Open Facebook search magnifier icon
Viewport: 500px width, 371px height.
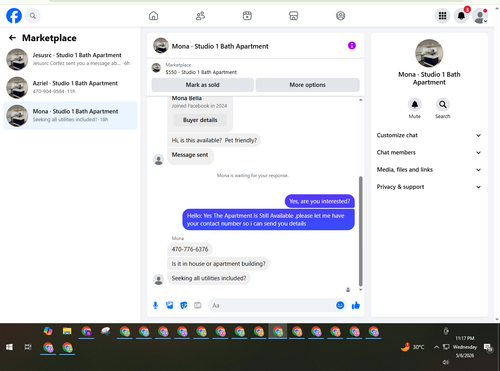[33, 16]
